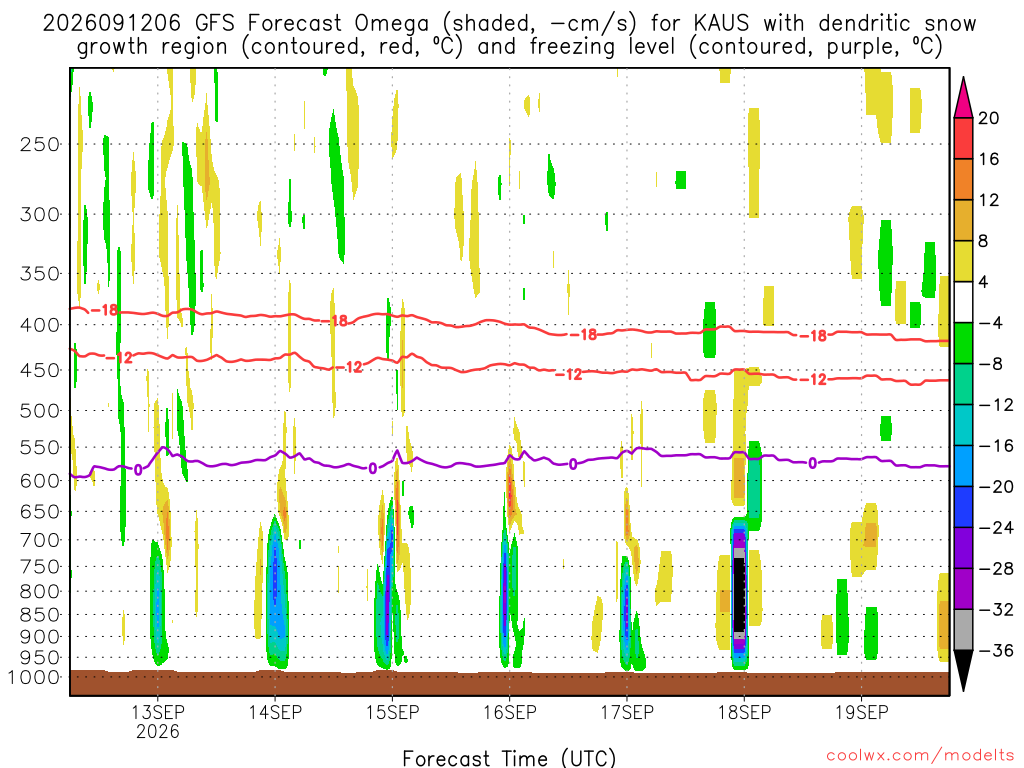Click the dark blue swatch near -24
This screenshot has height=768, width=1024.
[963, 507]
